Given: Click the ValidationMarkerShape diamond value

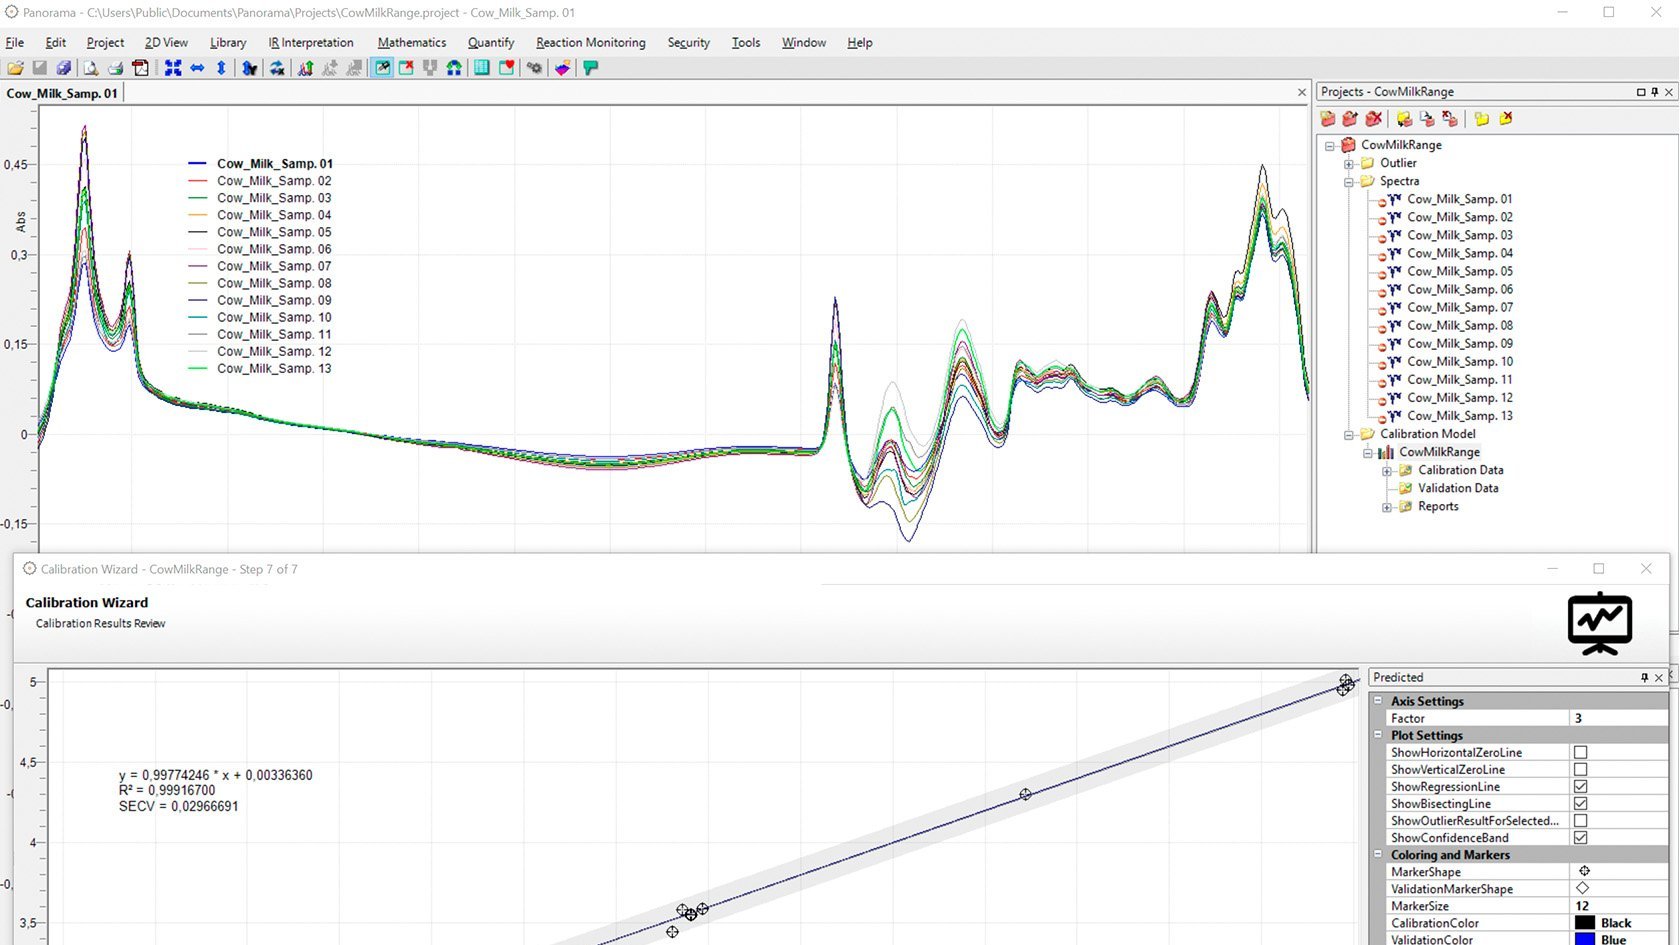Looking at the screenshot, I should coord(1582,888).
